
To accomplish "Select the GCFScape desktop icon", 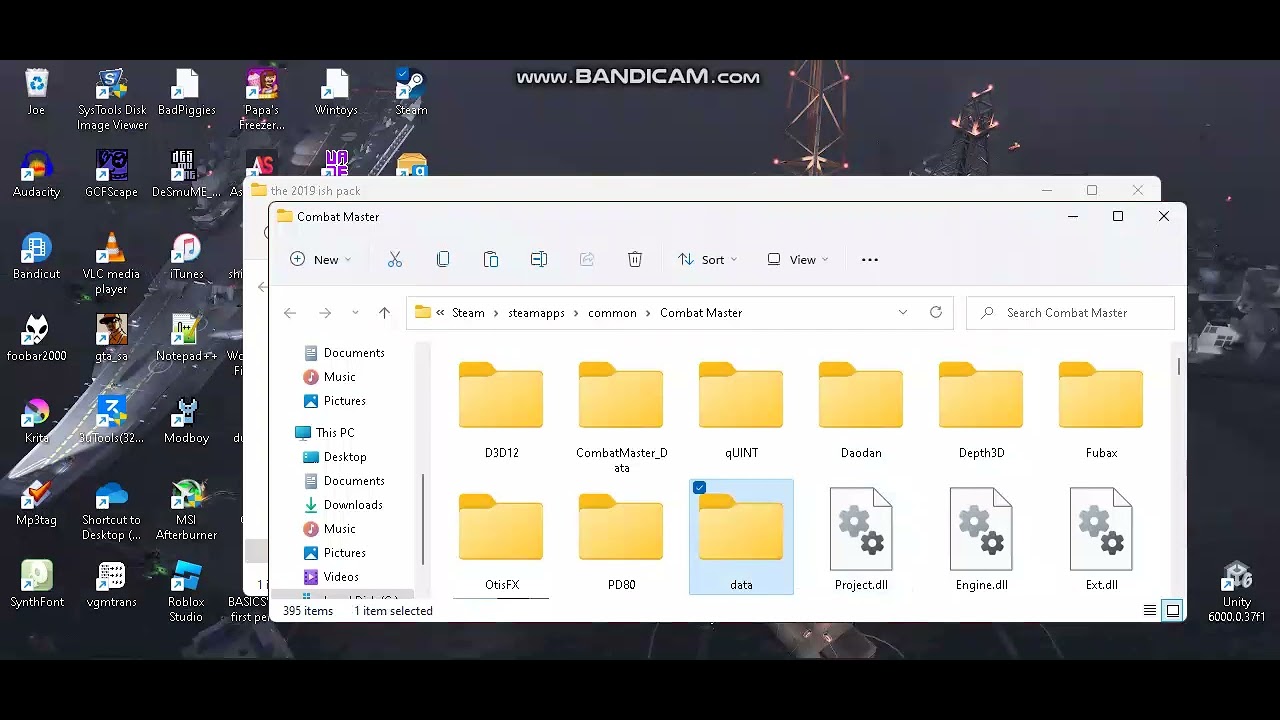I will coord(111,174).
